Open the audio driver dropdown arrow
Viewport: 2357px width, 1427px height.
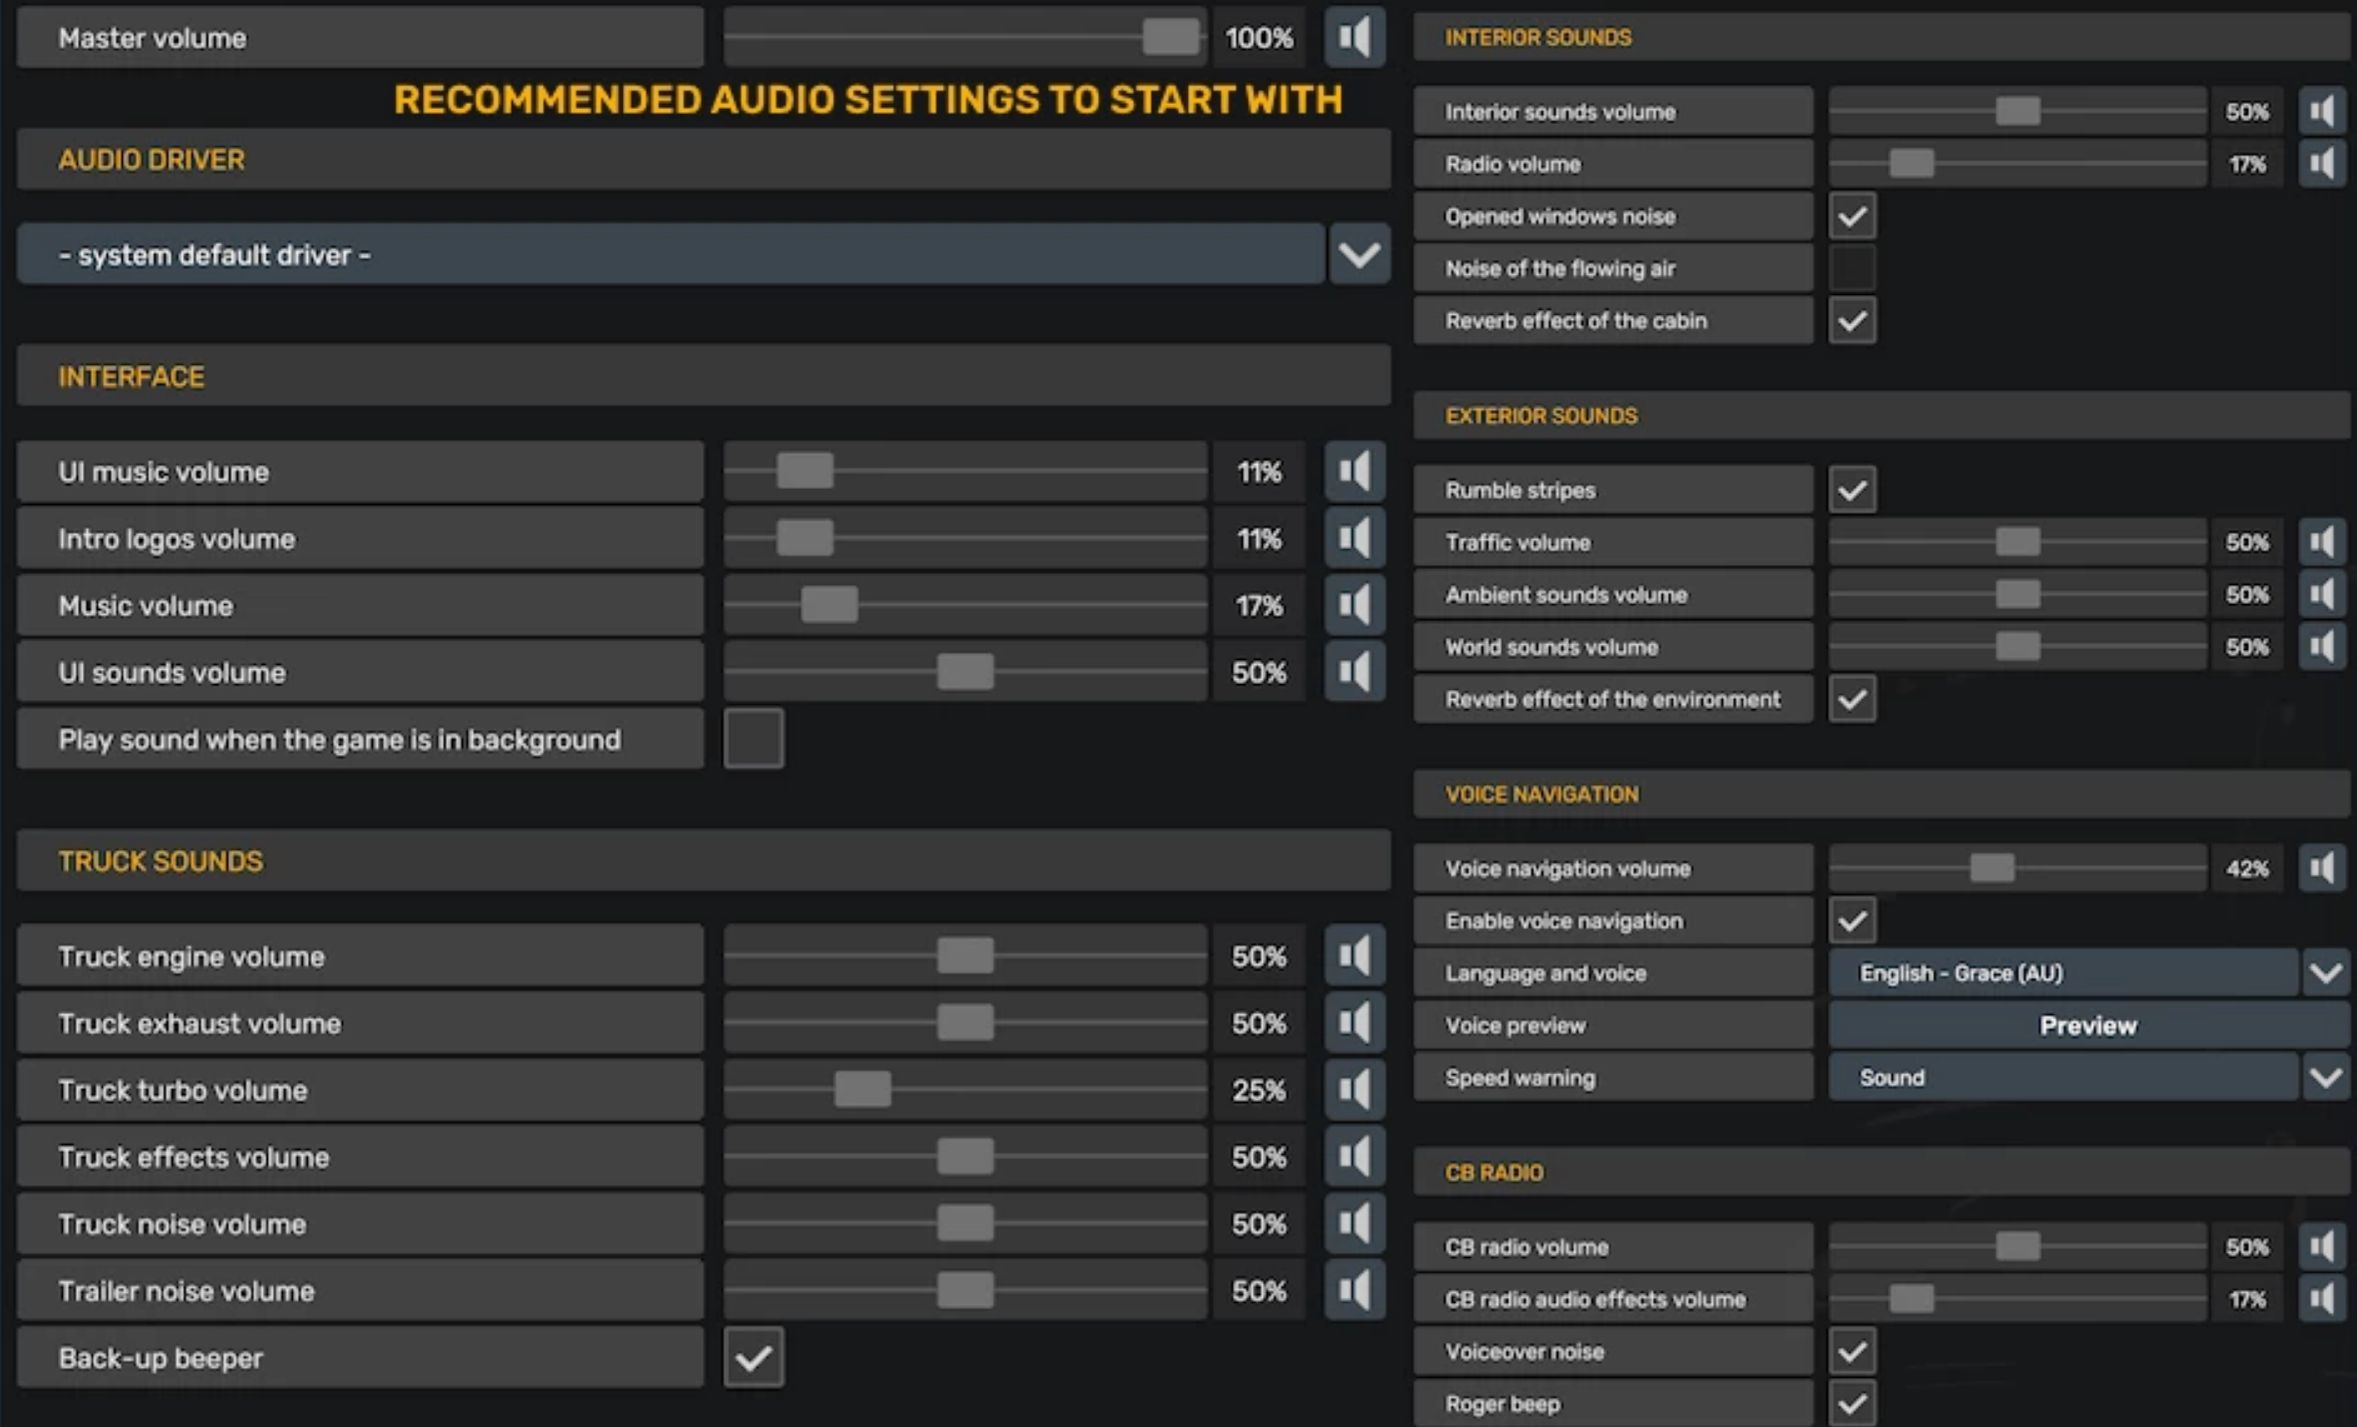tap(1358, 254)
